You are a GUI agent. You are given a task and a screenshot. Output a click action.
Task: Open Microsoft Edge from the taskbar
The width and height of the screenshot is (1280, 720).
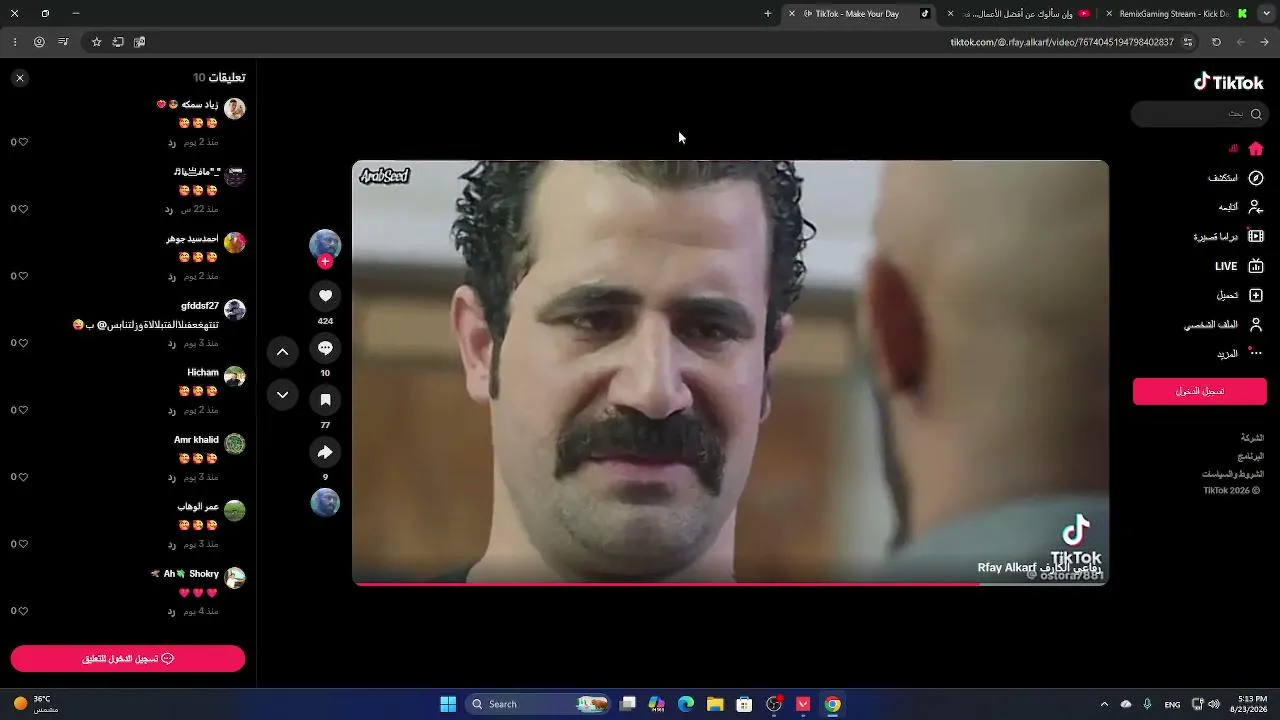(x=686, y=704)
